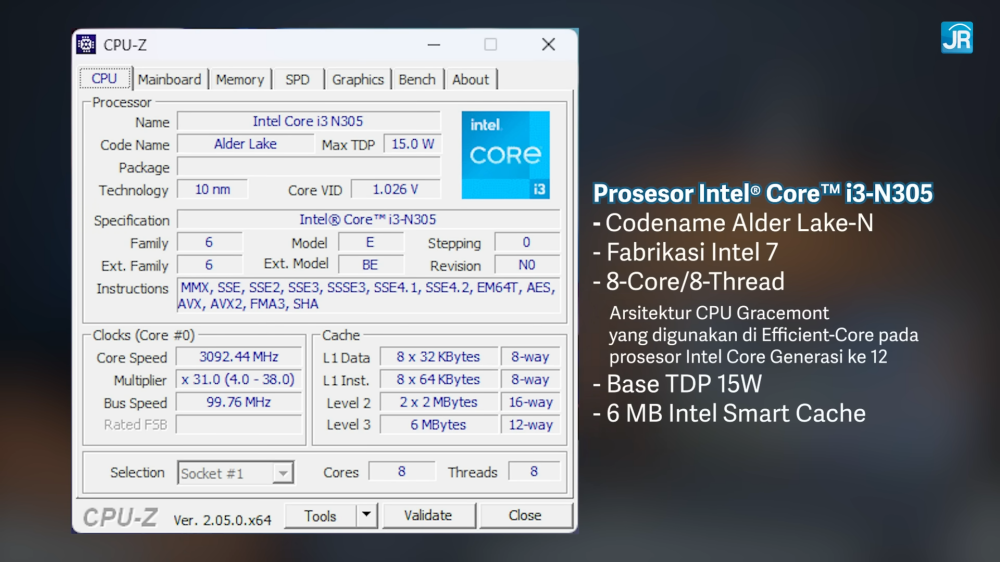Click the text Codename Alder Lake-N
This screenshot has height=562, width=1000.
point(733,223)
